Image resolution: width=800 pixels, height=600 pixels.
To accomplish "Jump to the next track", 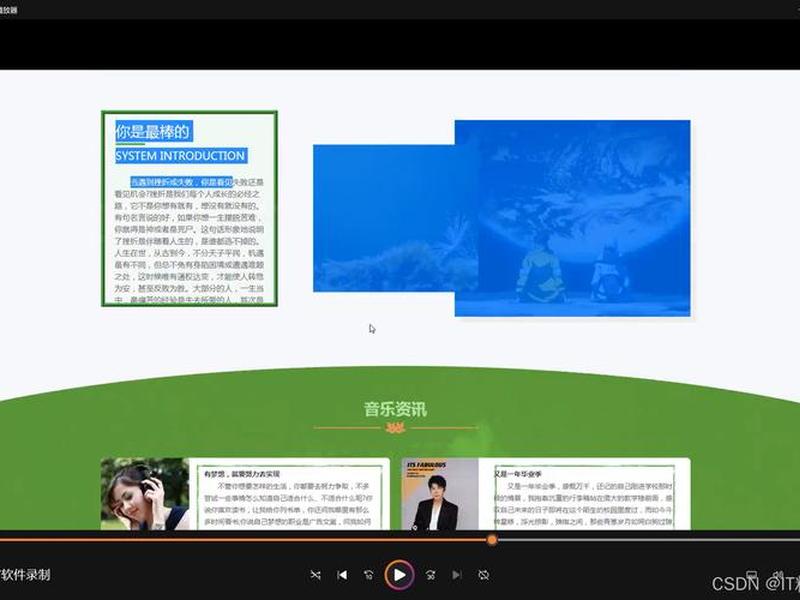I will [457, 575].
